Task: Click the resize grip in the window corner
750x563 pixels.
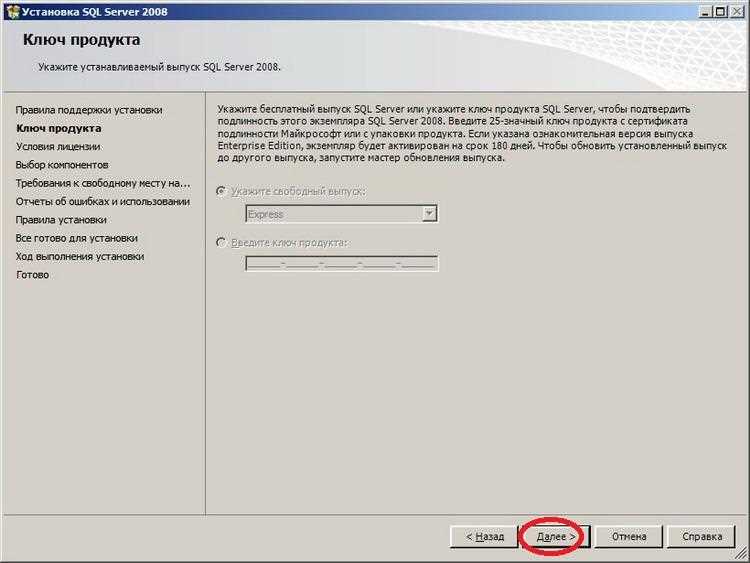Action: point(742,554)
